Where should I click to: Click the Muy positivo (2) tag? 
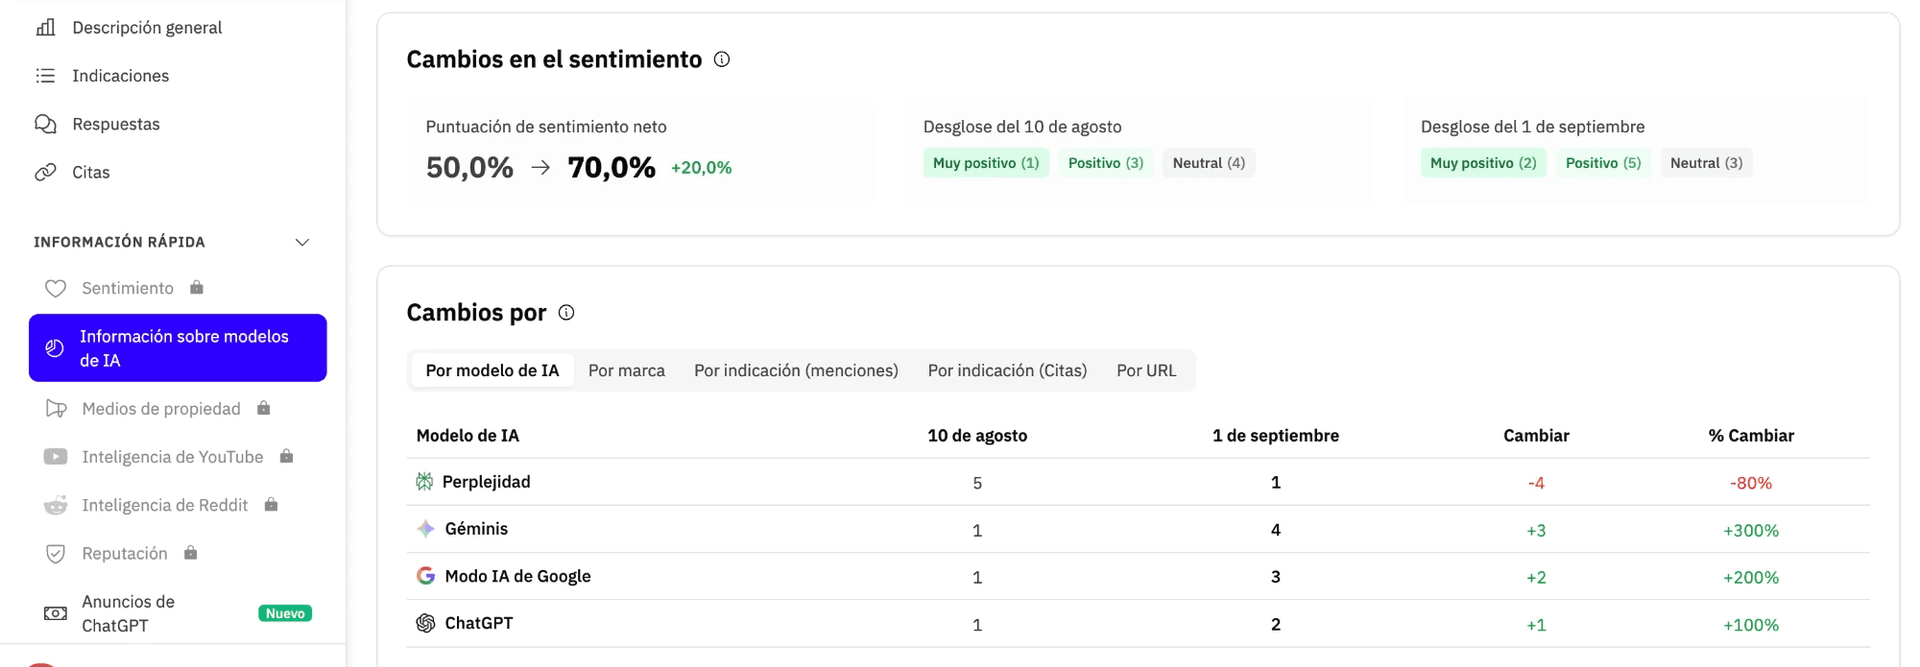click(1483, 163)
